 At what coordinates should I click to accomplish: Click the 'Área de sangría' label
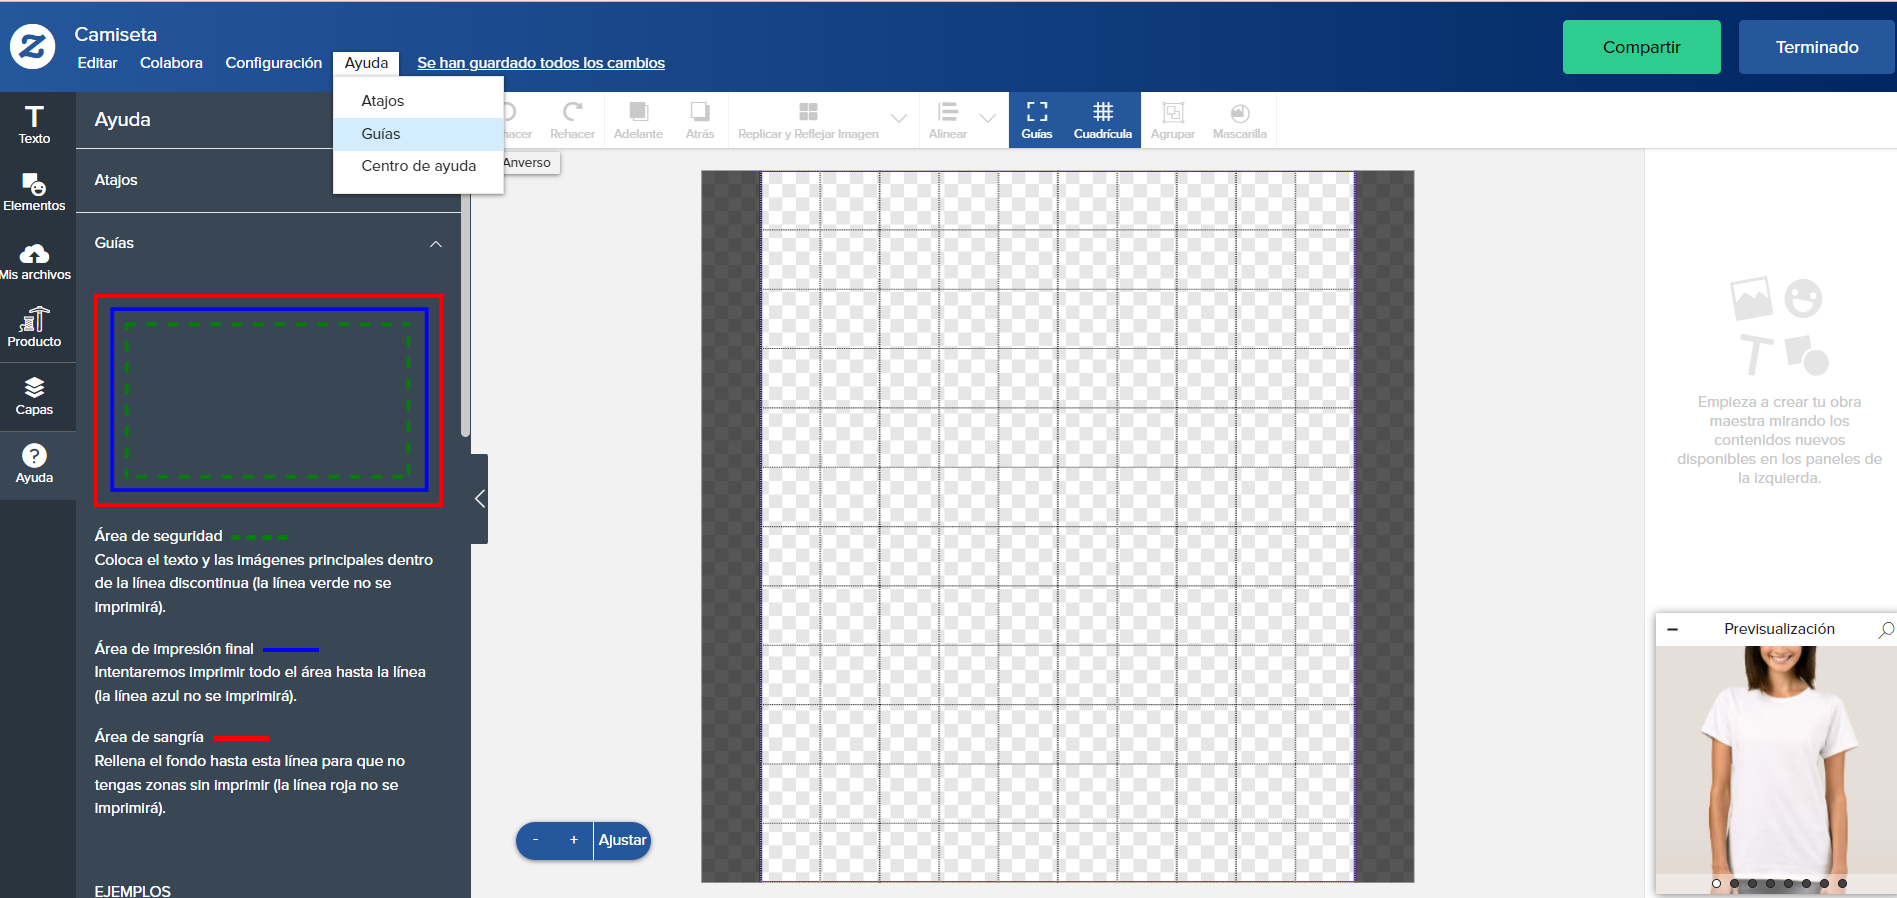pyautogui.click(x=149, y=737)
